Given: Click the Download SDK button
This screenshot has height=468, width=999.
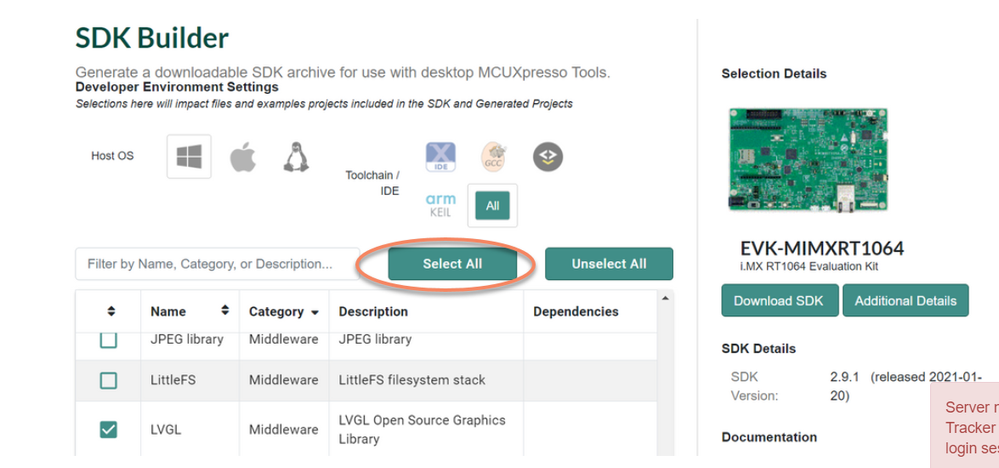Looking at the screenshot, I should [x=779, y=300].
